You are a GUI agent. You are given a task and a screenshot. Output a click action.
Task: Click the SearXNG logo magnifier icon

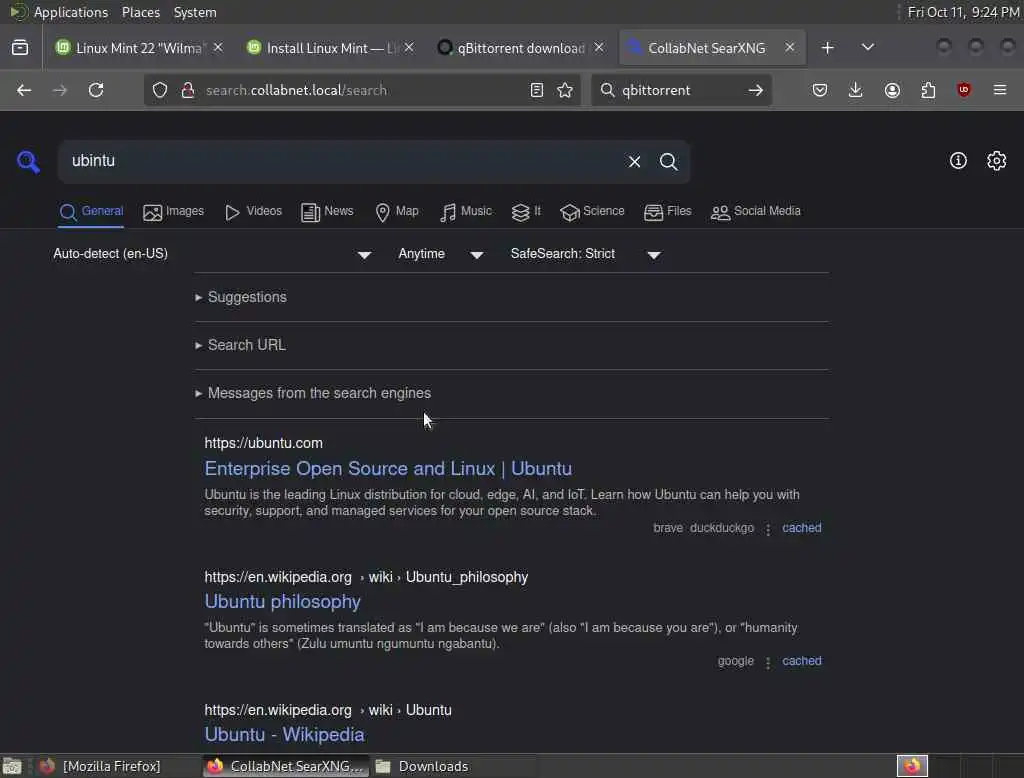point(28,161)
